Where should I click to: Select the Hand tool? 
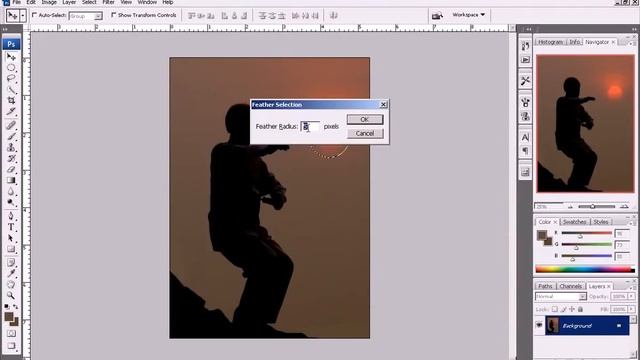(x=11, y=284)
